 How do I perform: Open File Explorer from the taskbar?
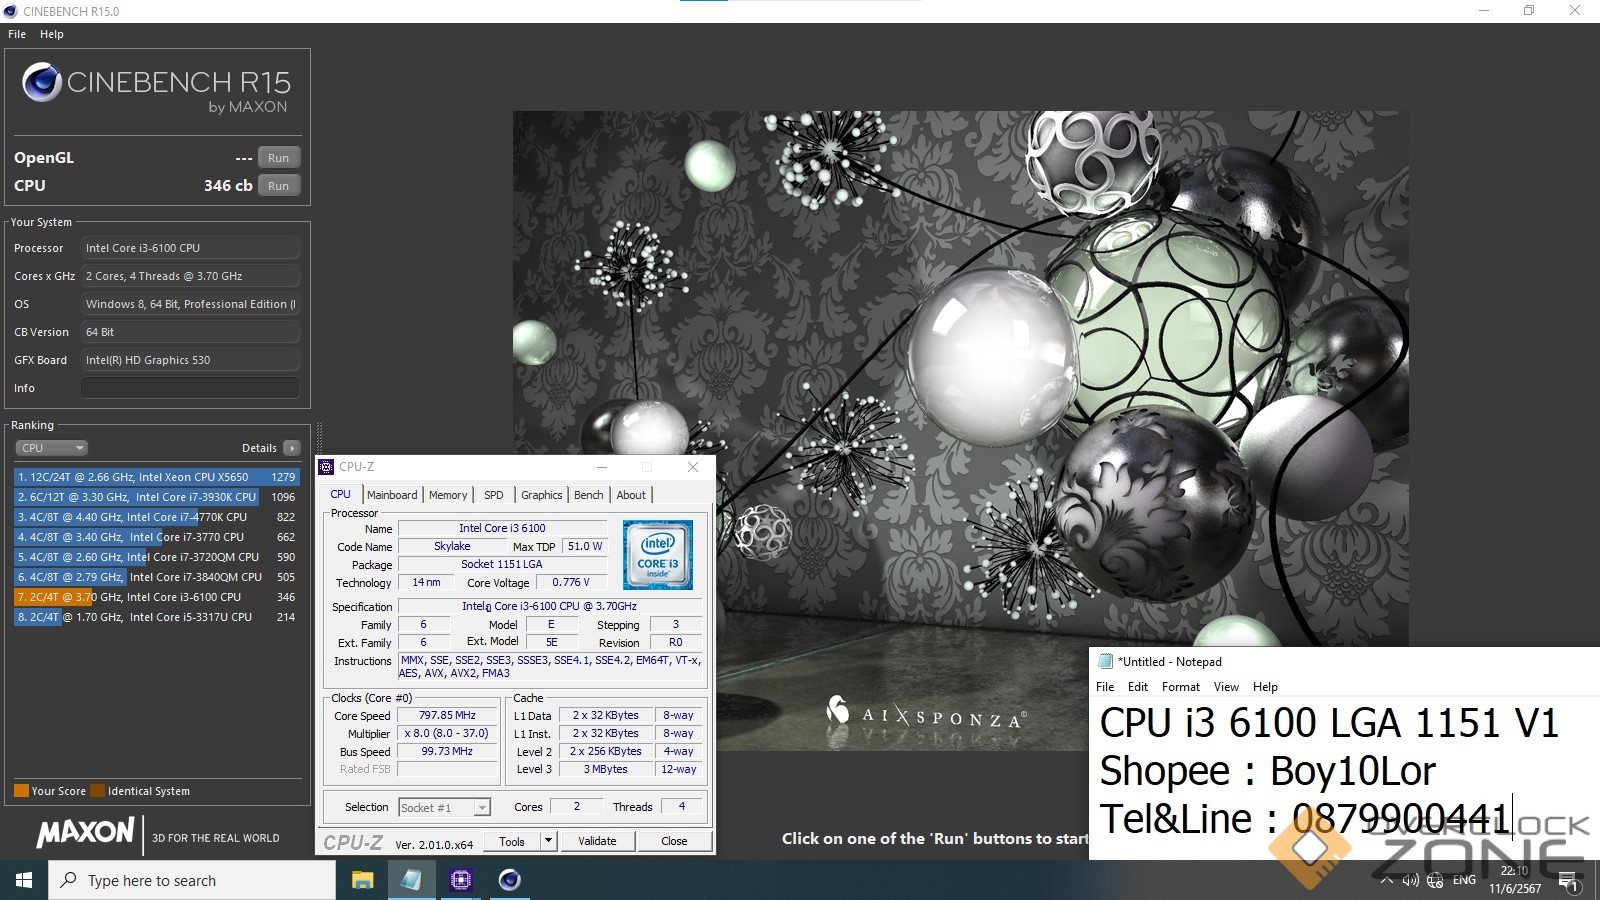pyautogui.click(x=362, y=880)
